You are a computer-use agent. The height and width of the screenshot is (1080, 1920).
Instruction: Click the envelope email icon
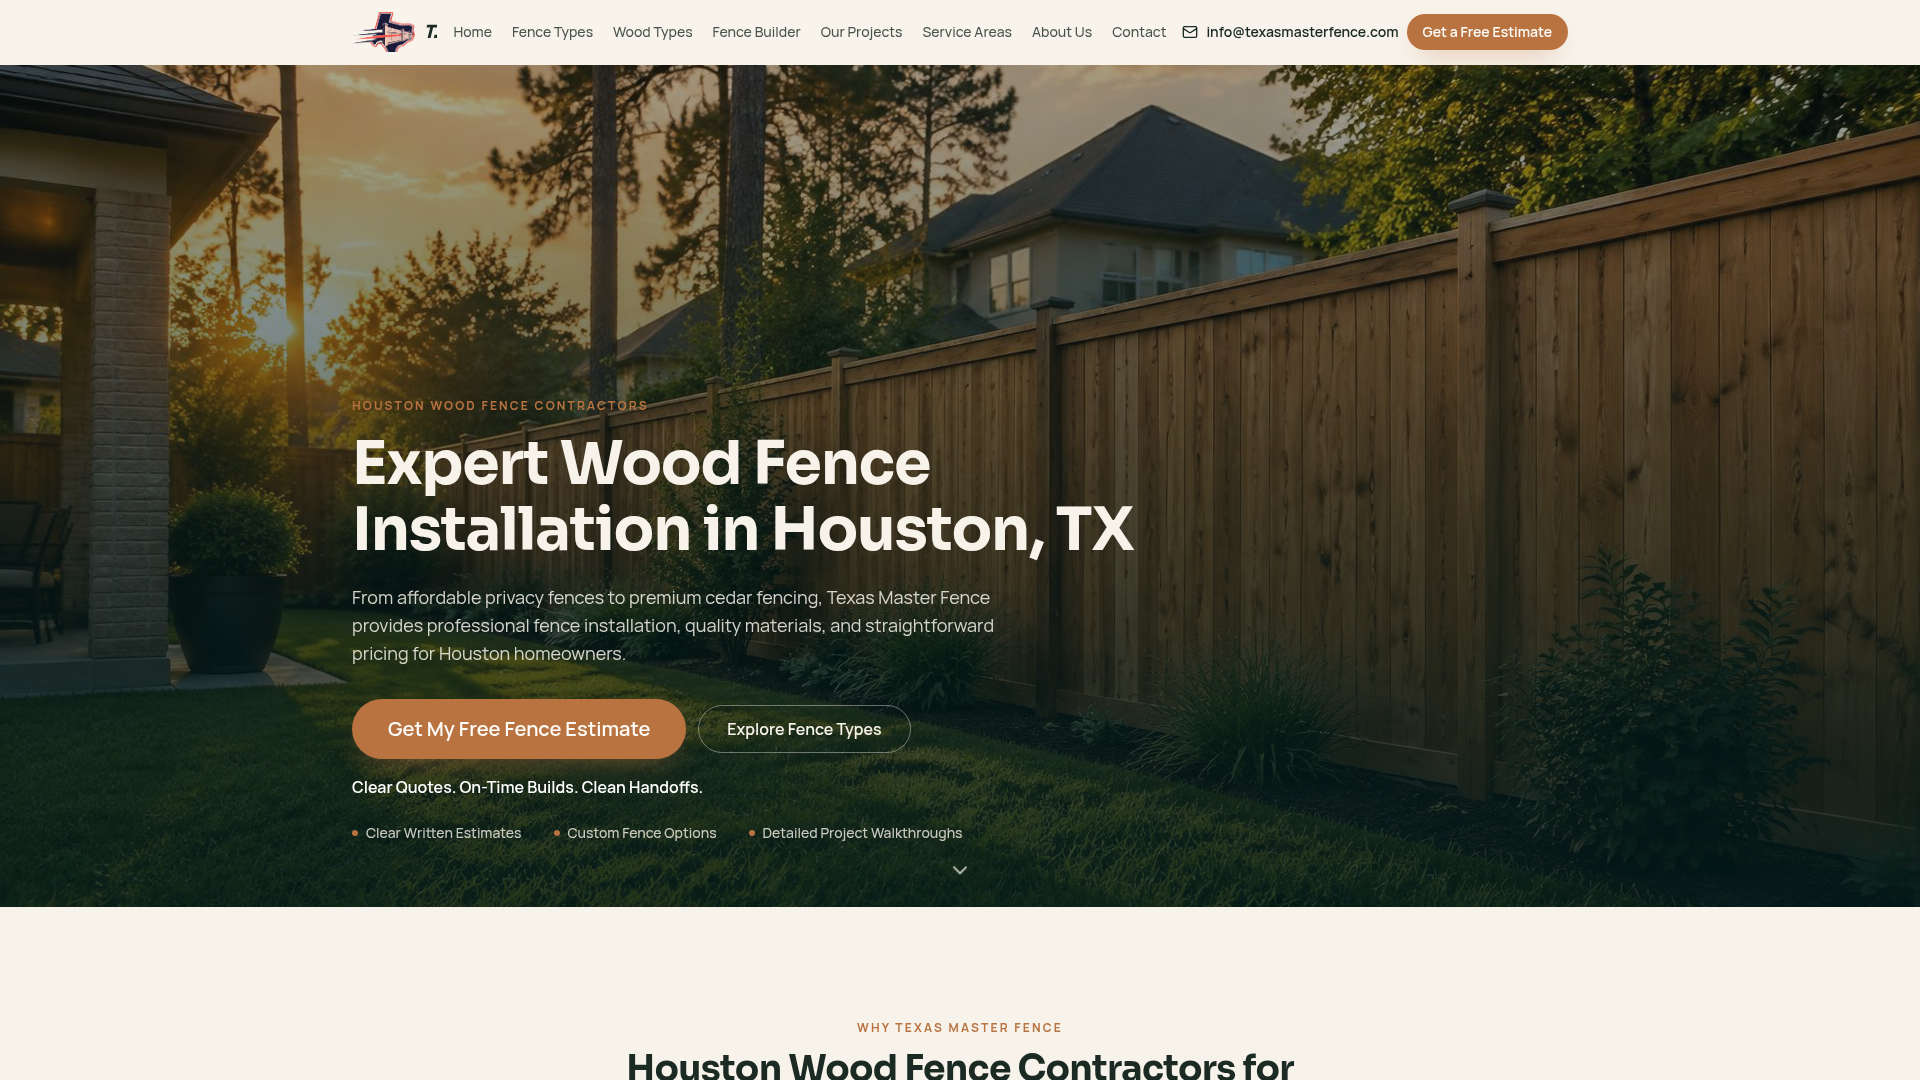point(1190,32)
